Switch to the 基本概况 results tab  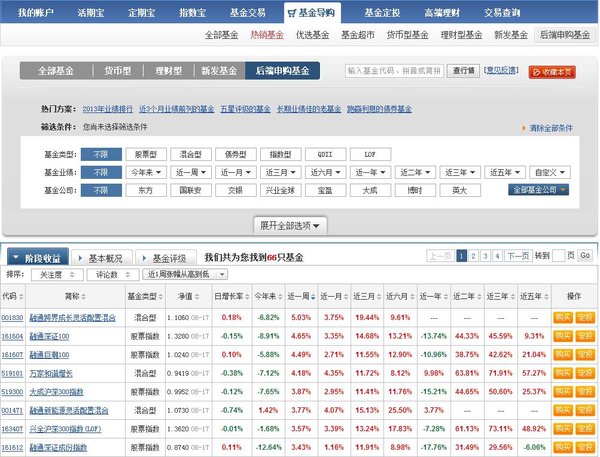[x=102, y=258]
